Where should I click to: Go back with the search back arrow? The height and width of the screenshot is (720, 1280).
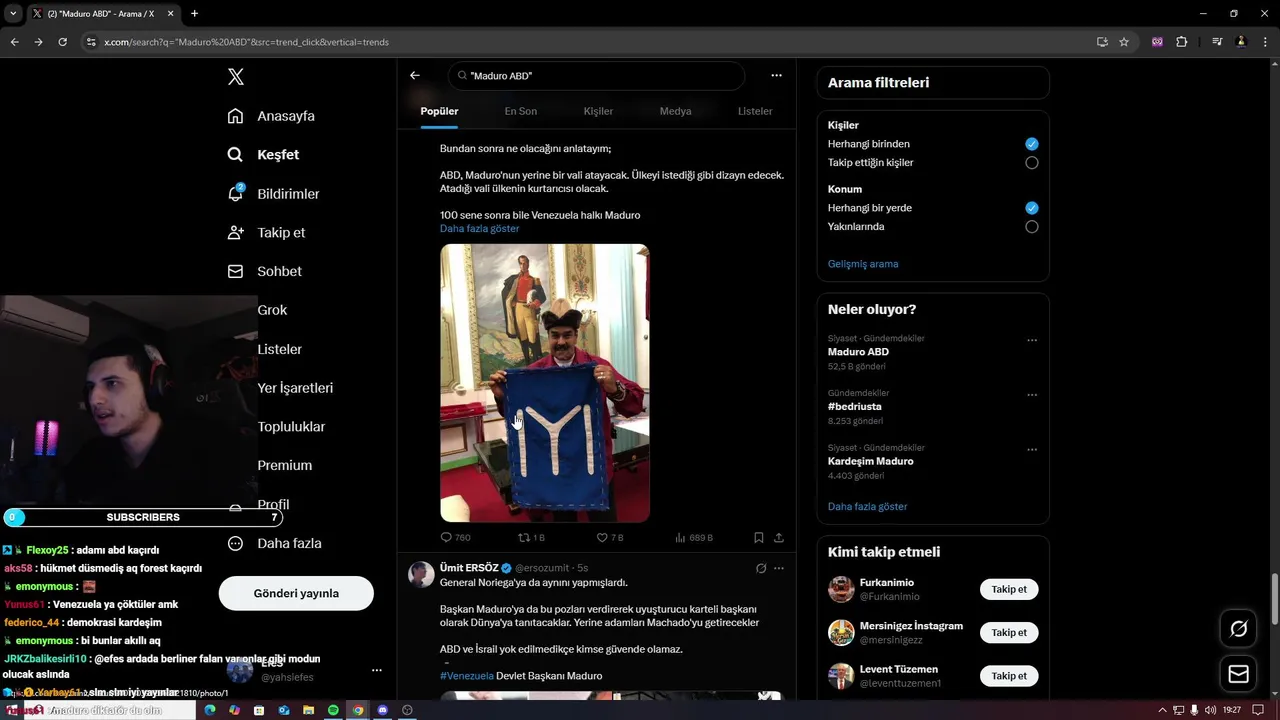[x=415, y=76]
